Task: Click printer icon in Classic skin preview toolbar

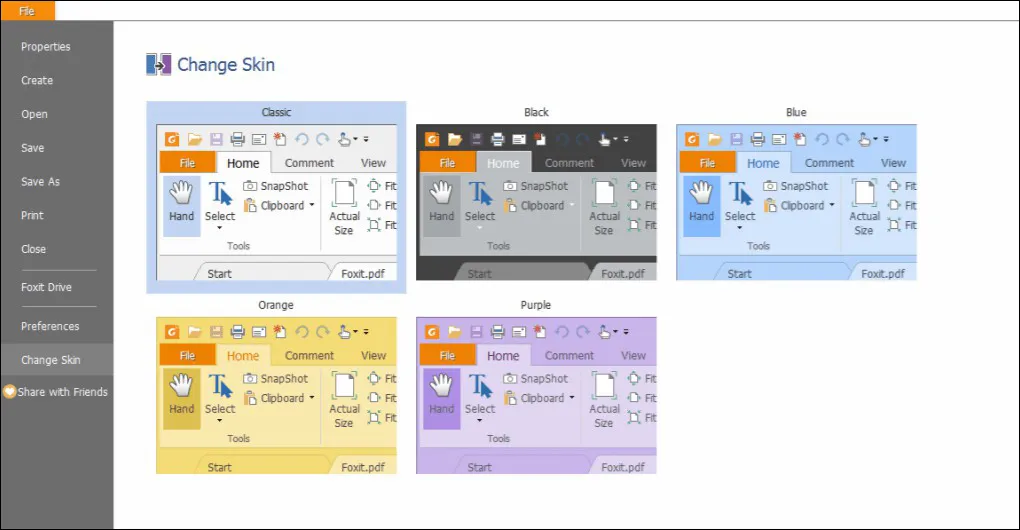Action: point(237,139)
